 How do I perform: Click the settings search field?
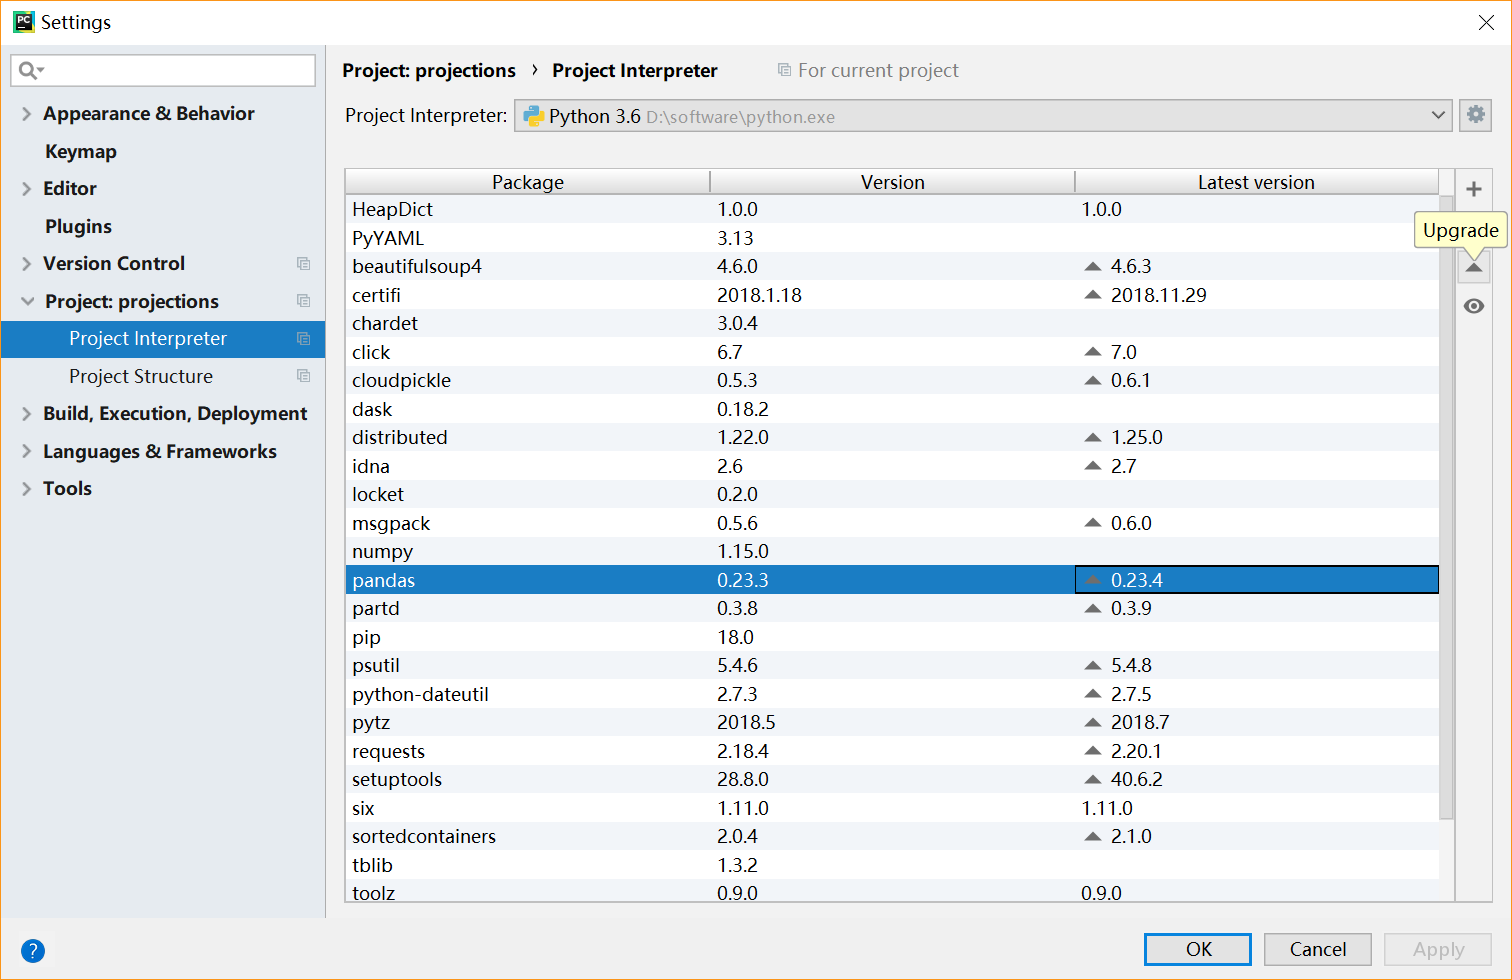pos(163,70)
